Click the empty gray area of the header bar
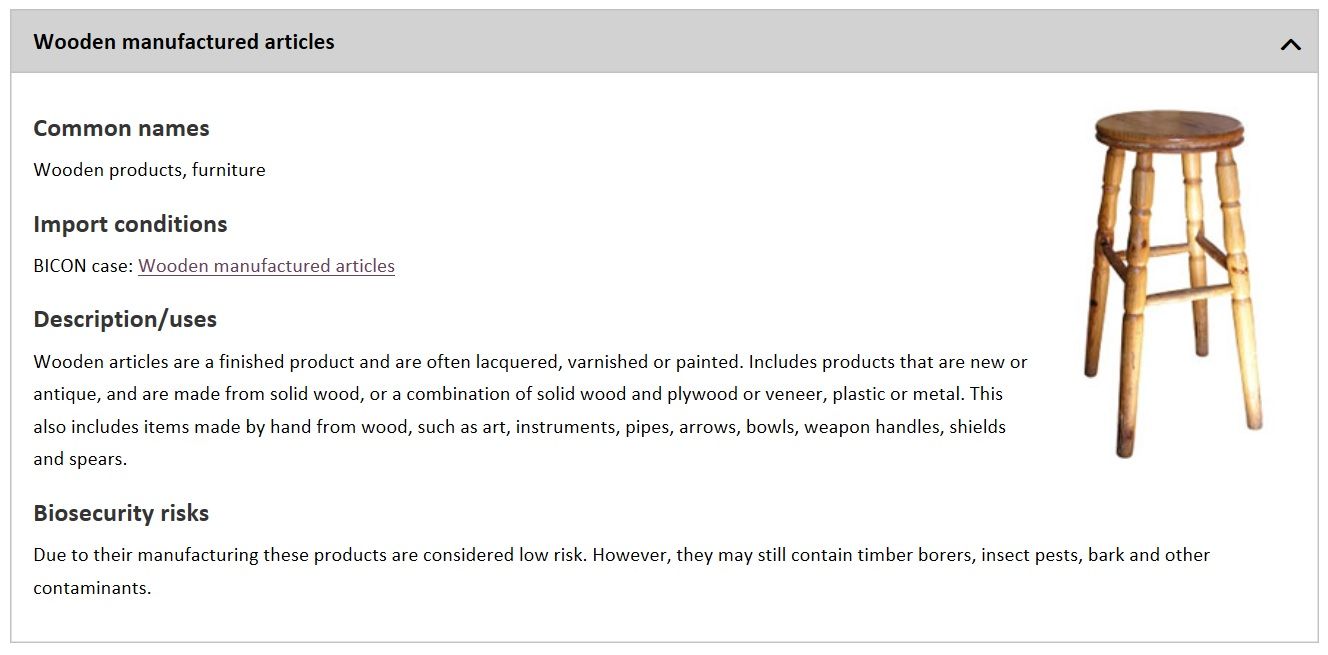This screenshot has height=655, width=1328. coord(800,42)
